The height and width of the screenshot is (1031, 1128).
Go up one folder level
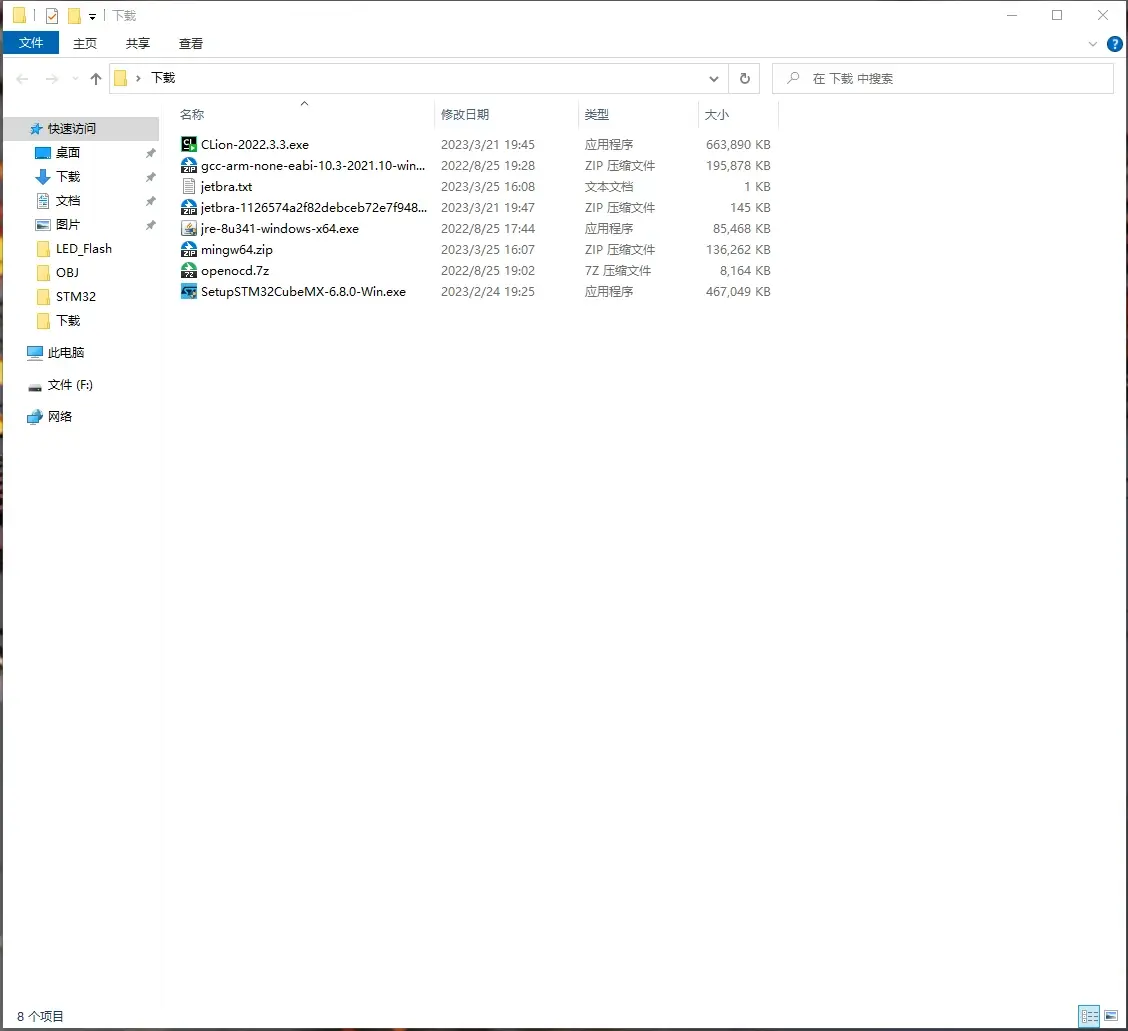(x=96, y=78)
